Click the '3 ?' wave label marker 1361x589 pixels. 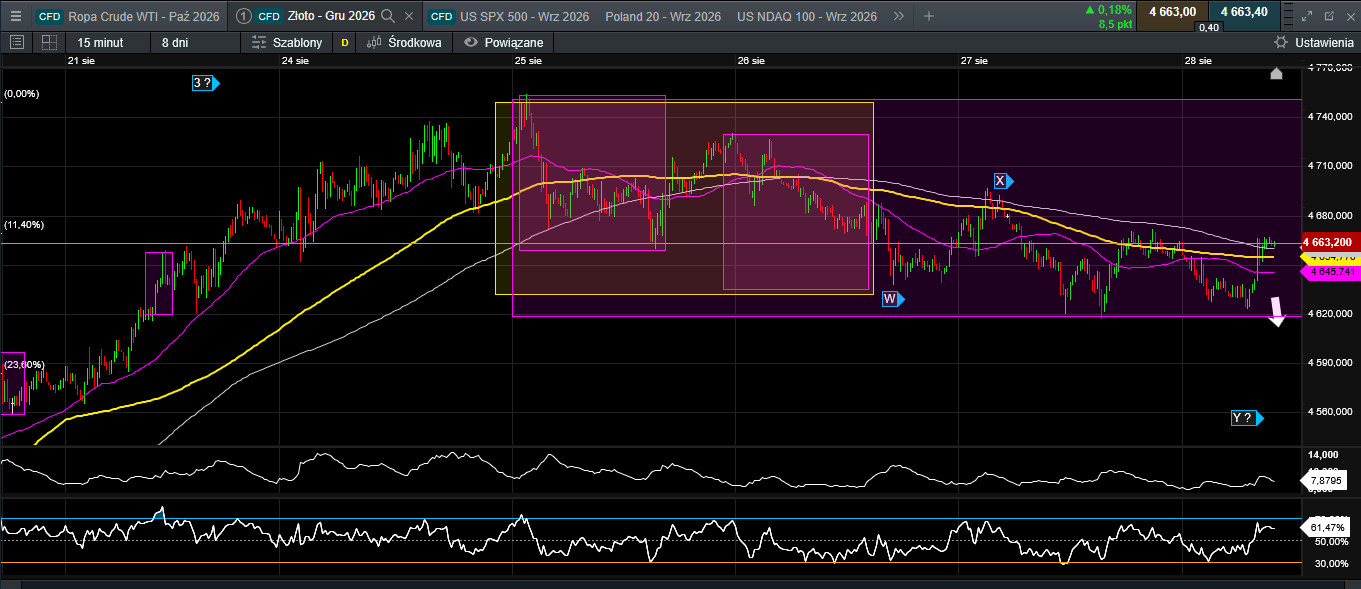coord(205,83)
